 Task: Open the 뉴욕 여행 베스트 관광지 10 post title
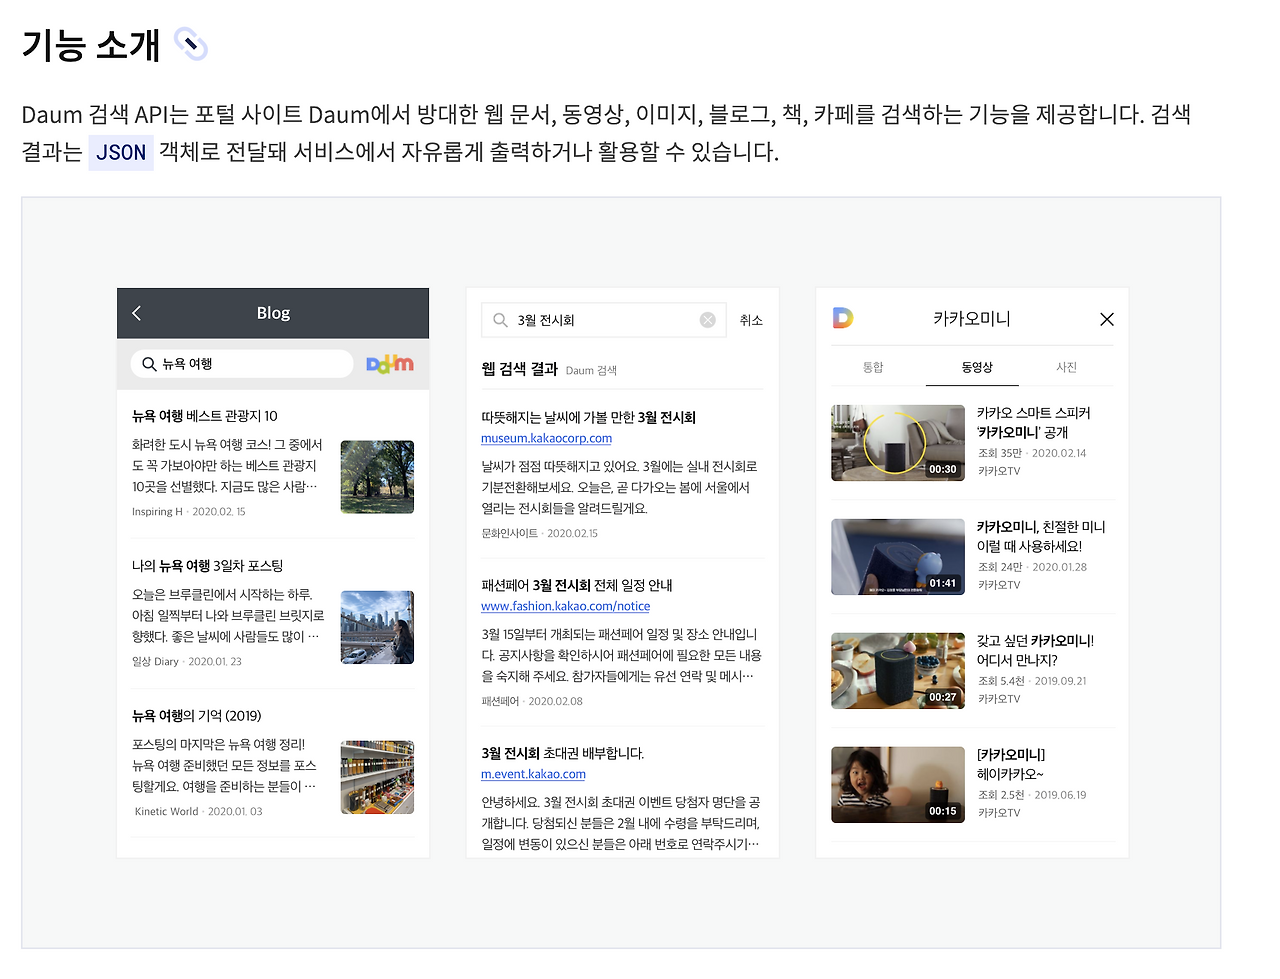tap(205, 416)
